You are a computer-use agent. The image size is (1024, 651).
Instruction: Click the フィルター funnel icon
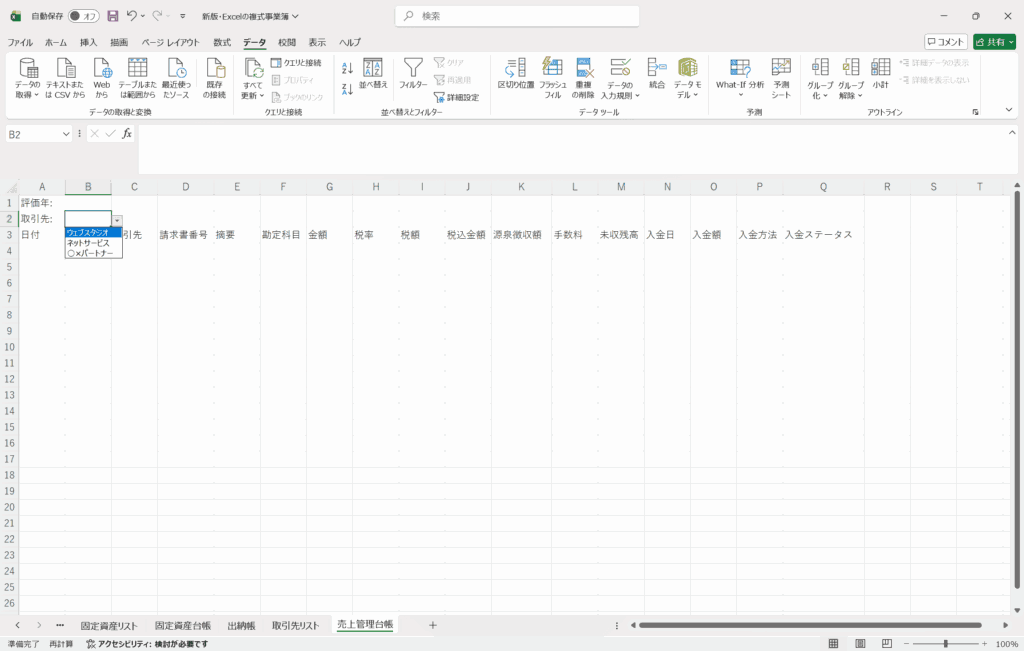(413, 68)
